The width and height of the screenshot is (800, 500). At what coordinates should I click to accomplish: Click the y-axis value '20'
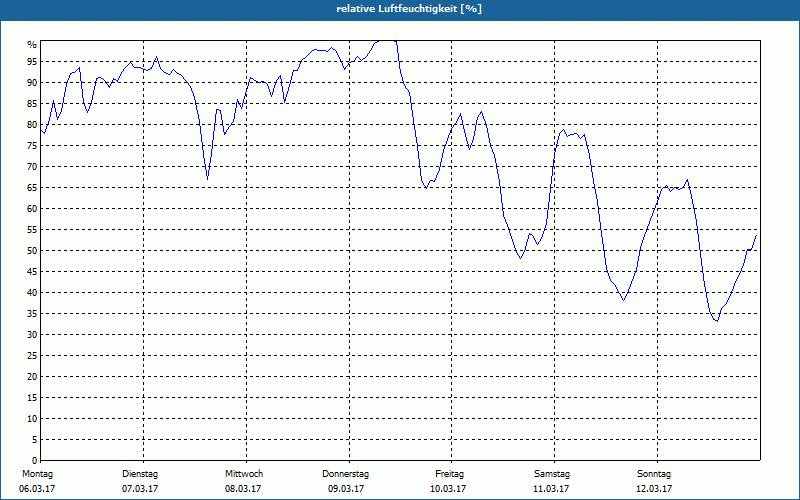pyautogui.click(x=32, y=377)
